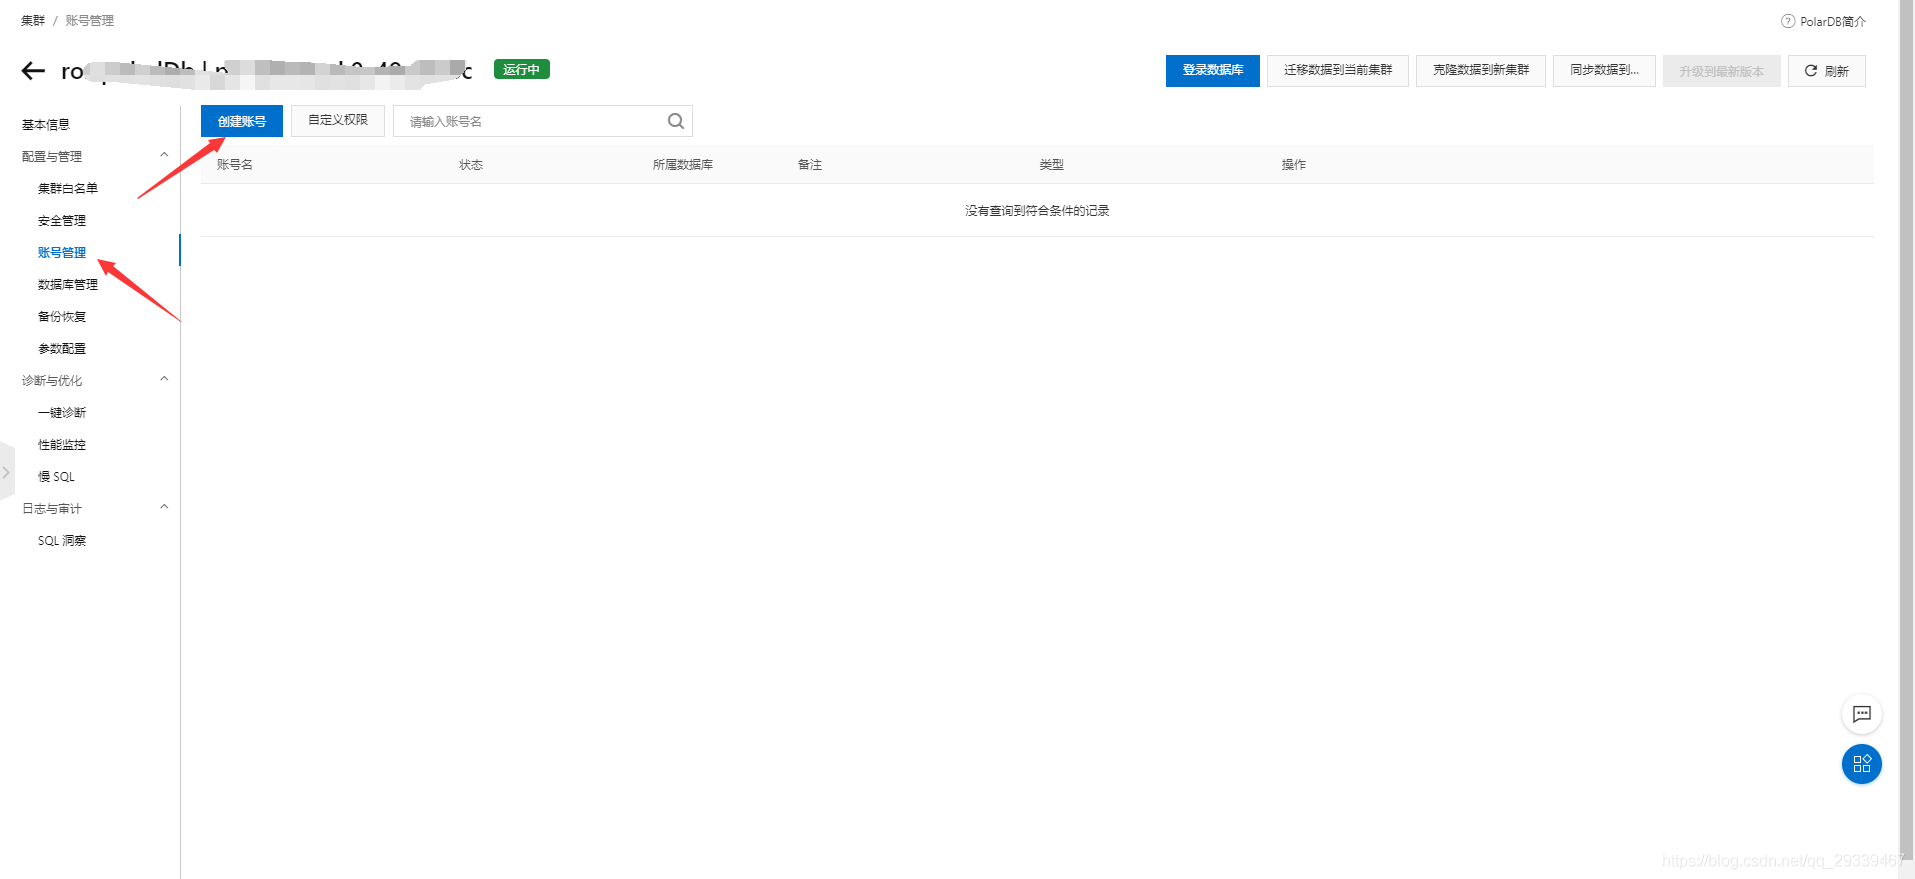Image resolution: width=1915 pixels, height=879 pixels.
Task: Click the 登录数据库 button
Action: click(x=1212, y=70)
